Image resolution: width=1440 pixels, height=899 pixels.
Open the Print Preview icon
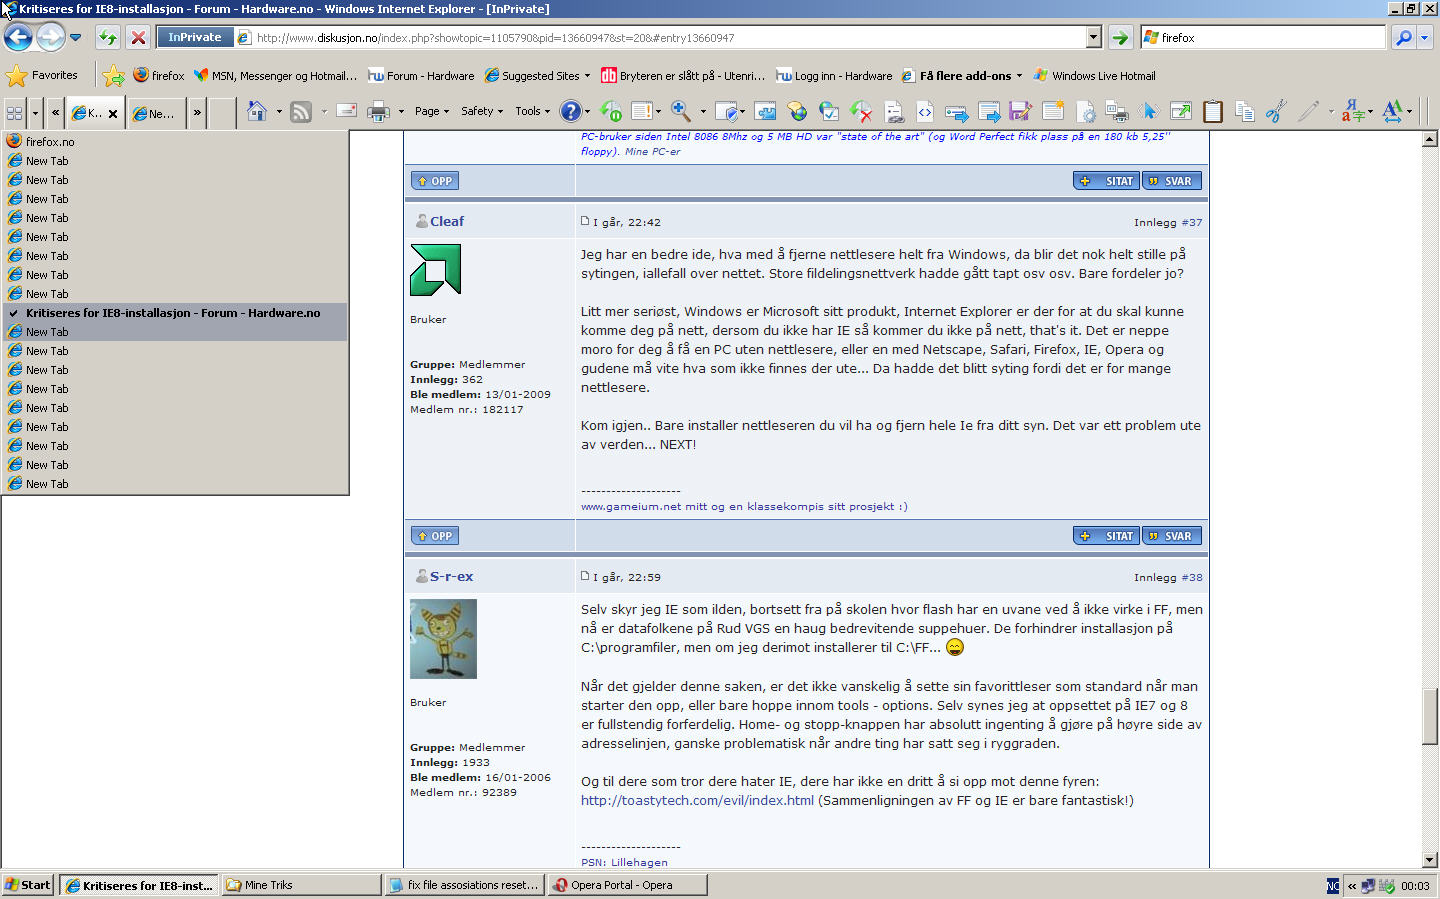coord(1117,111)
